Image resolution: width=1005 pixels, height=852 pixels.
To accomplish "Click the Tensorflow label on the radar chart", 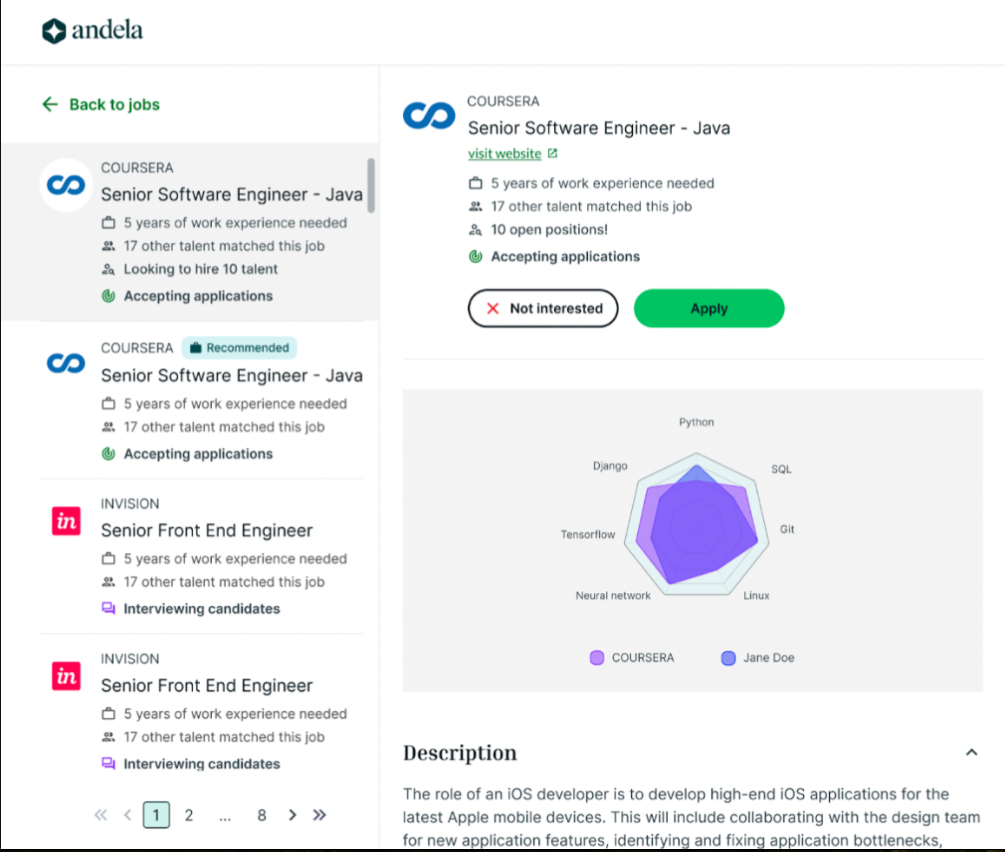I will tap(588, 535).
